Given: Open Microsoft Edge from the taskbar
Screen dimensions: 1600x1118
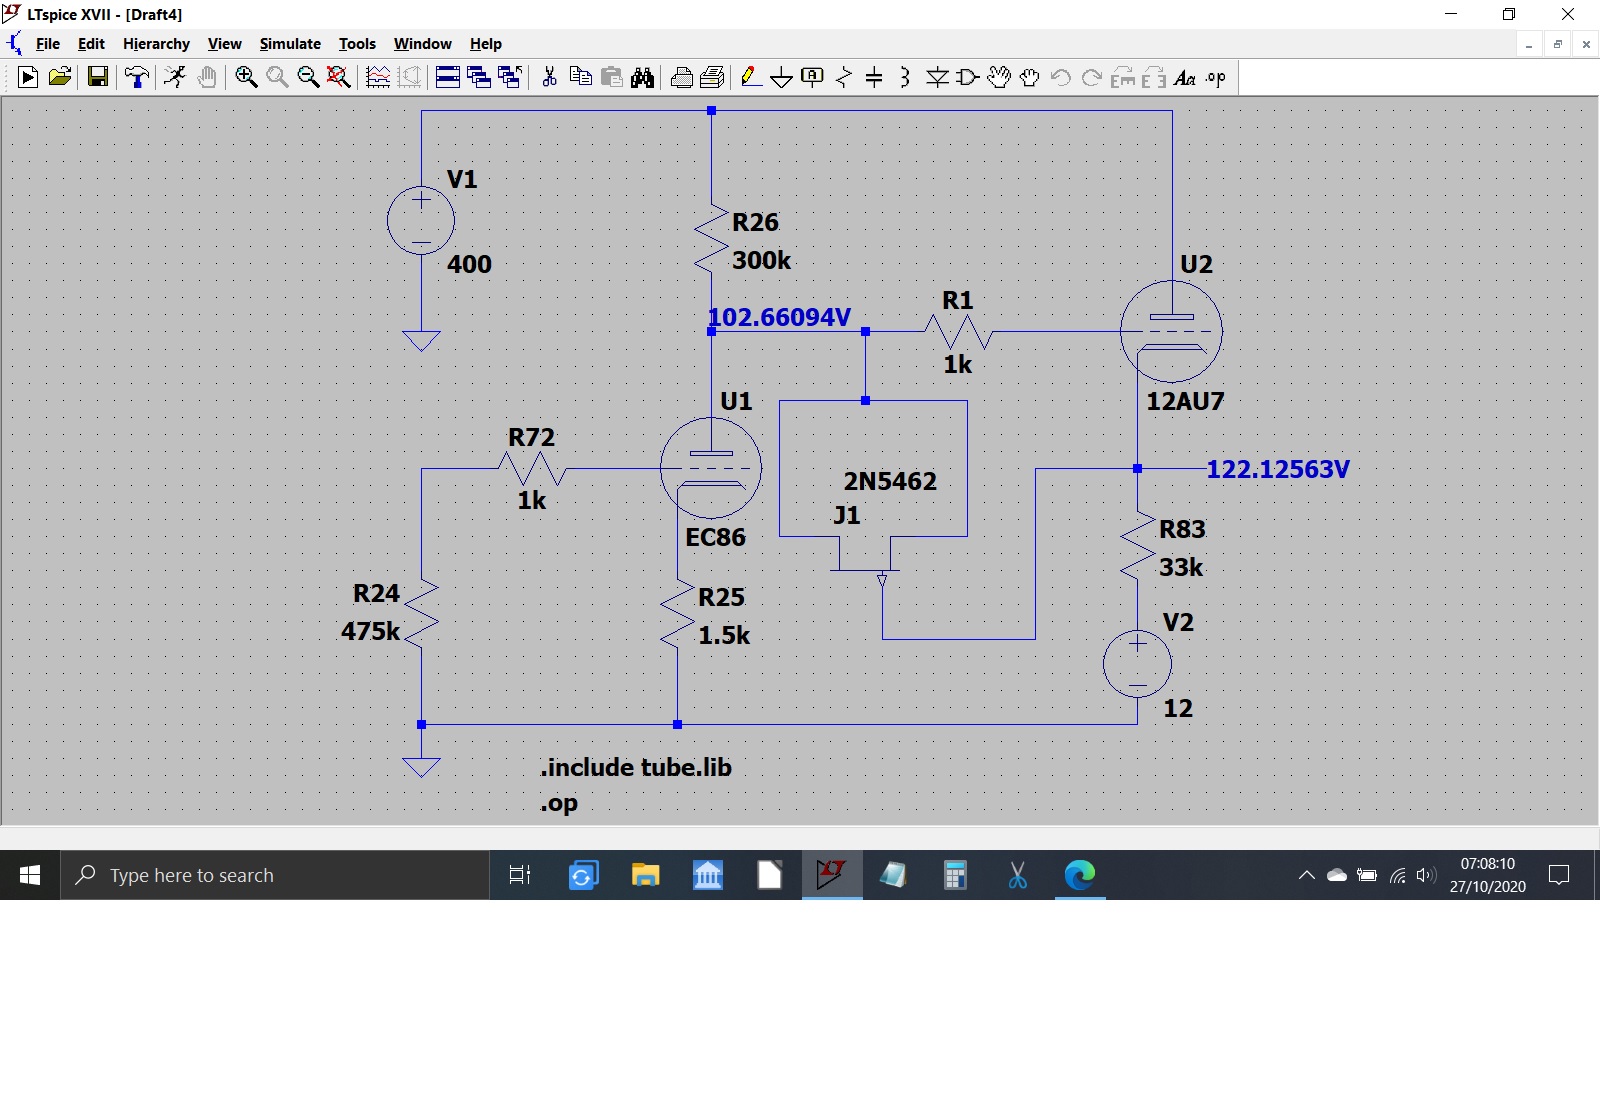Looking at the screenshot, I should point(1080,875).
